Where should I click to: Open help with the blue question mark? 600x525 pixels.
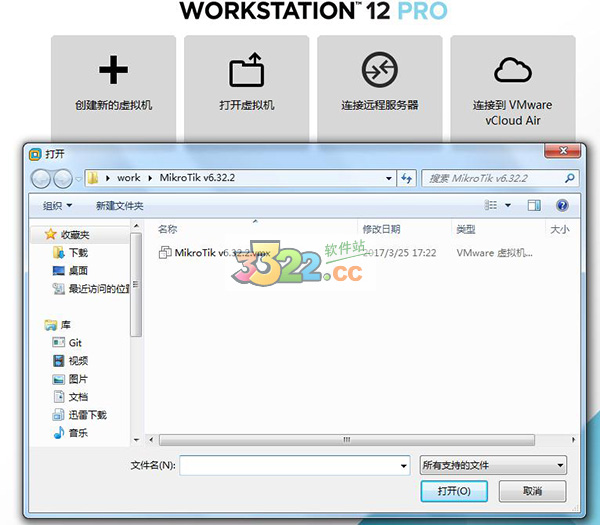[x=562, y=205]
